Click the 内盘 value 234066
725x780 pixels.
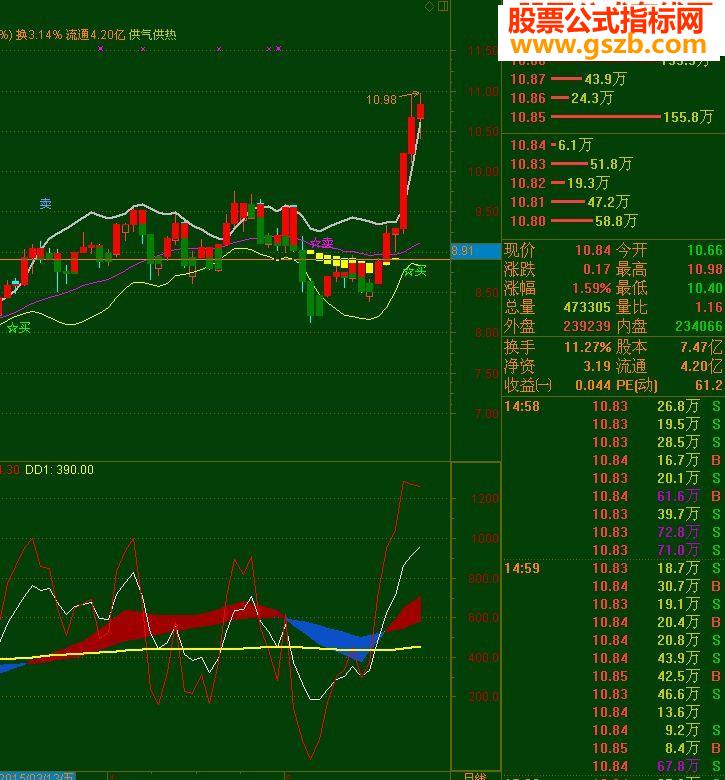point(699,326)
